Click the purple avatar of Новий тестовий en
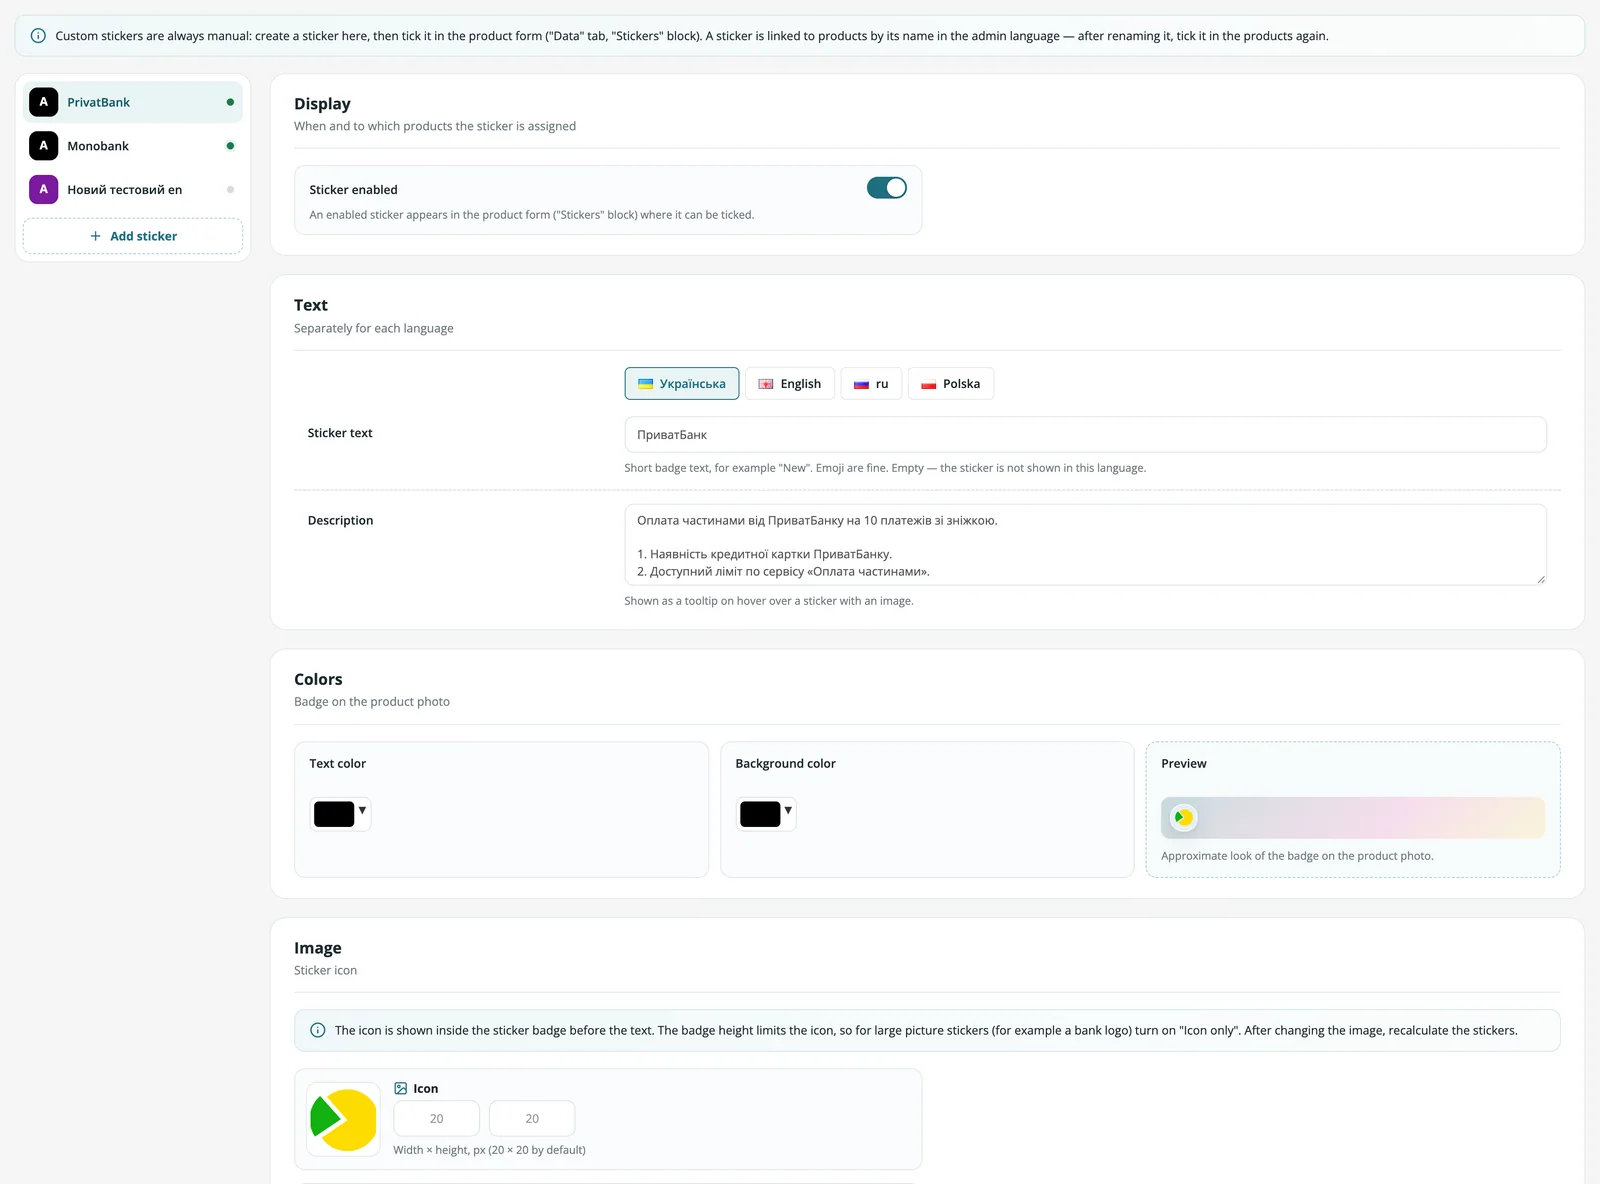This screenshot has width=1600, height=1184. [43, 189]
